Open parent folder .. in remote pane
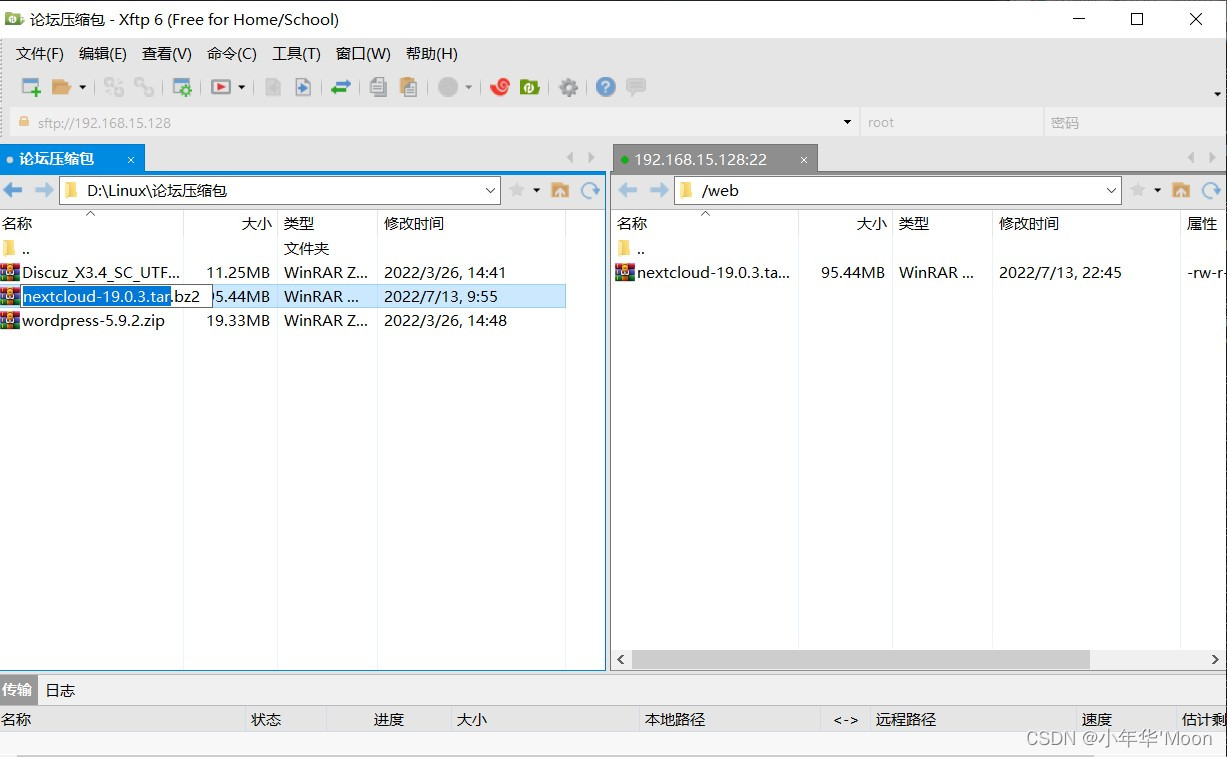This screenshot has width=1227, height=757. point(631,248)
